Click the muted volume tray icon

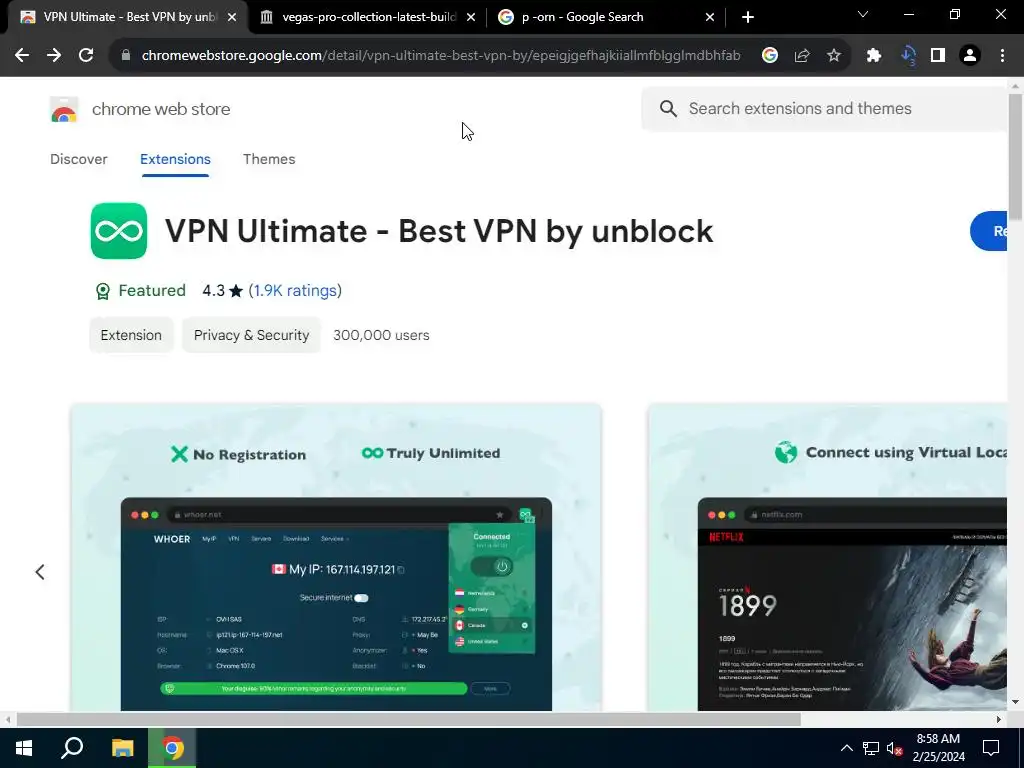[894, 748]
